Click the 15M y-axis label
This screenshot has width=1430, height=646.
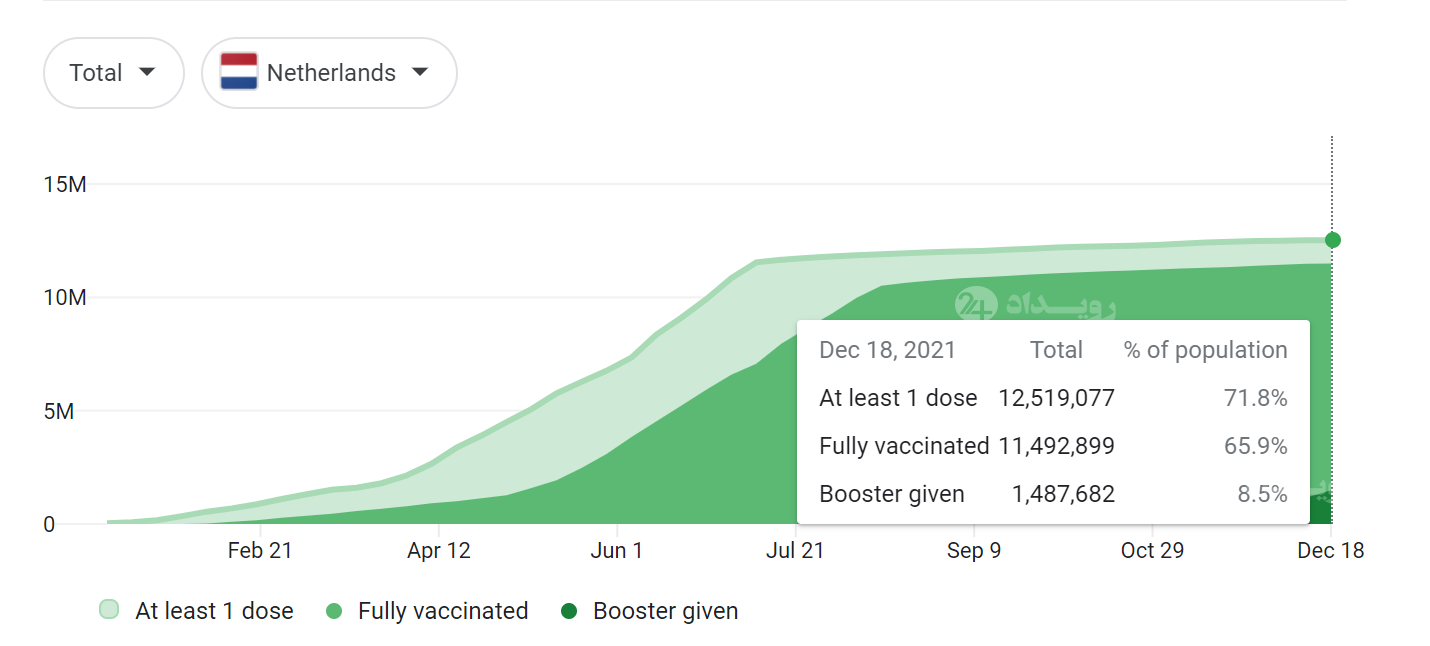point(65,185)
